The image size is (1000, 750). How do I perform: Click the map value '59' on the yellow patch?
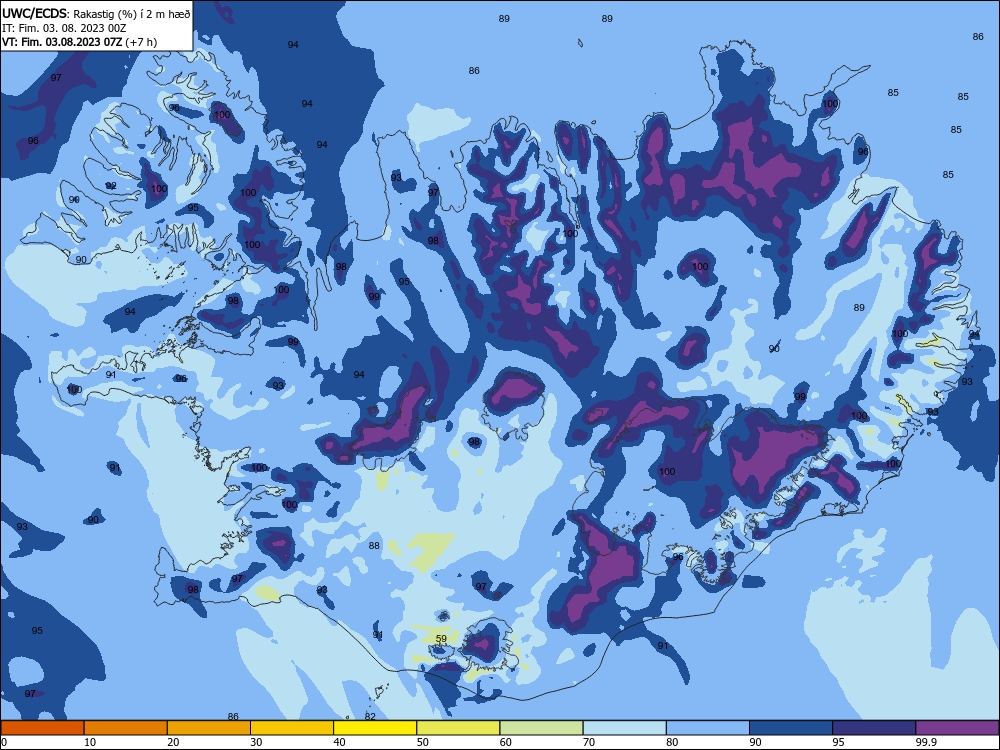click(441, 638)
